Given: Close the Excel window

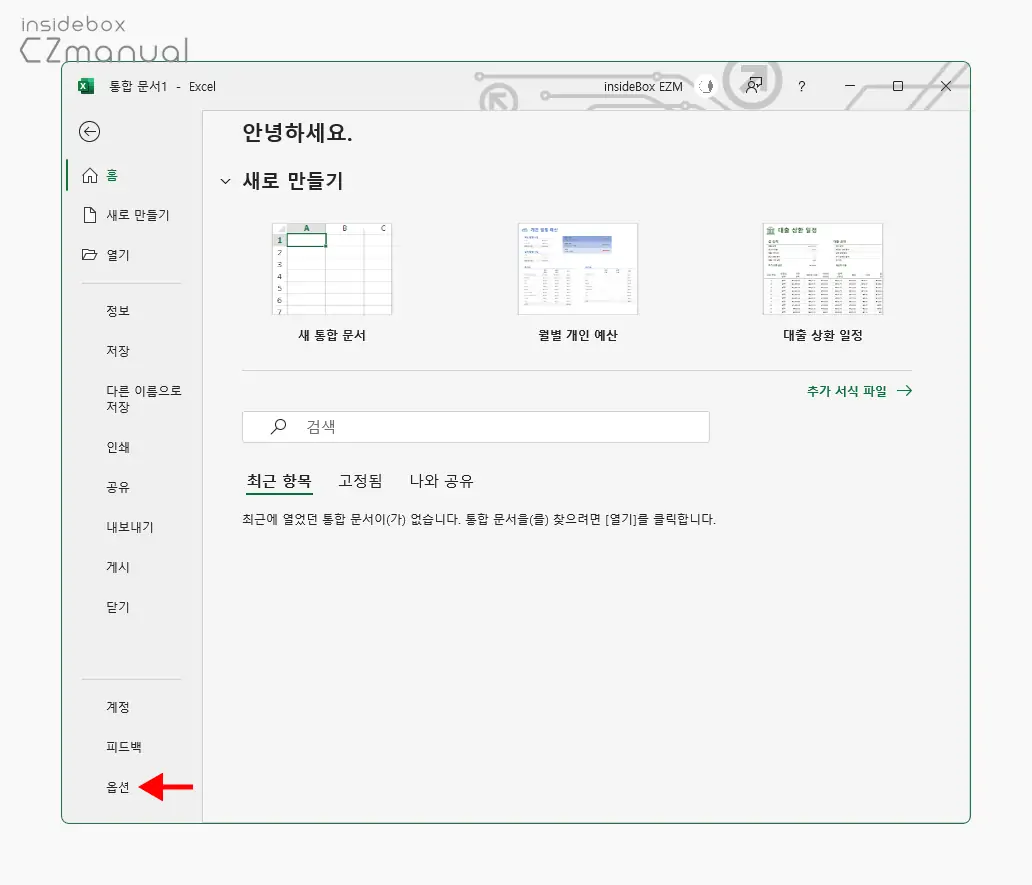Looking at the screenshot, I should coord(946,86).
